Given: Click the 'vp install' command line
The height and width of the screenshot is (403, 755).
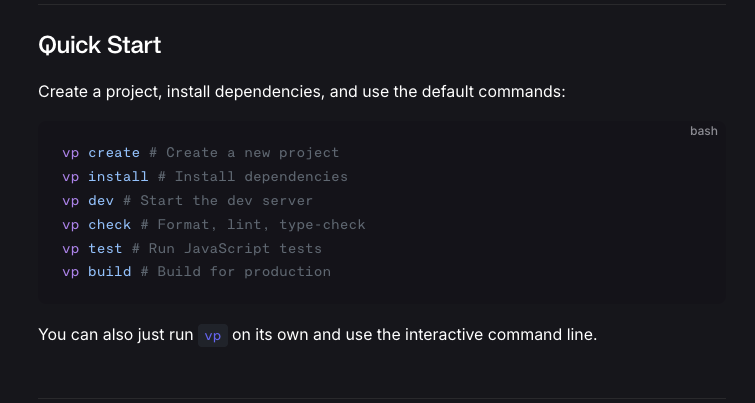Looking at the screenshot, I should 205,177.
